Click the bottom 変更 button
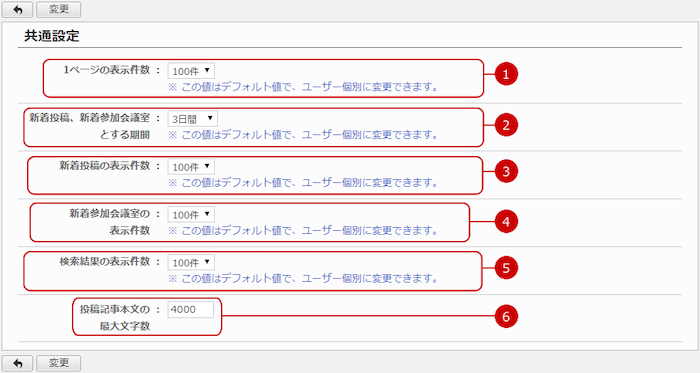The height and width of the screenshot is (373, 700). 58,363
